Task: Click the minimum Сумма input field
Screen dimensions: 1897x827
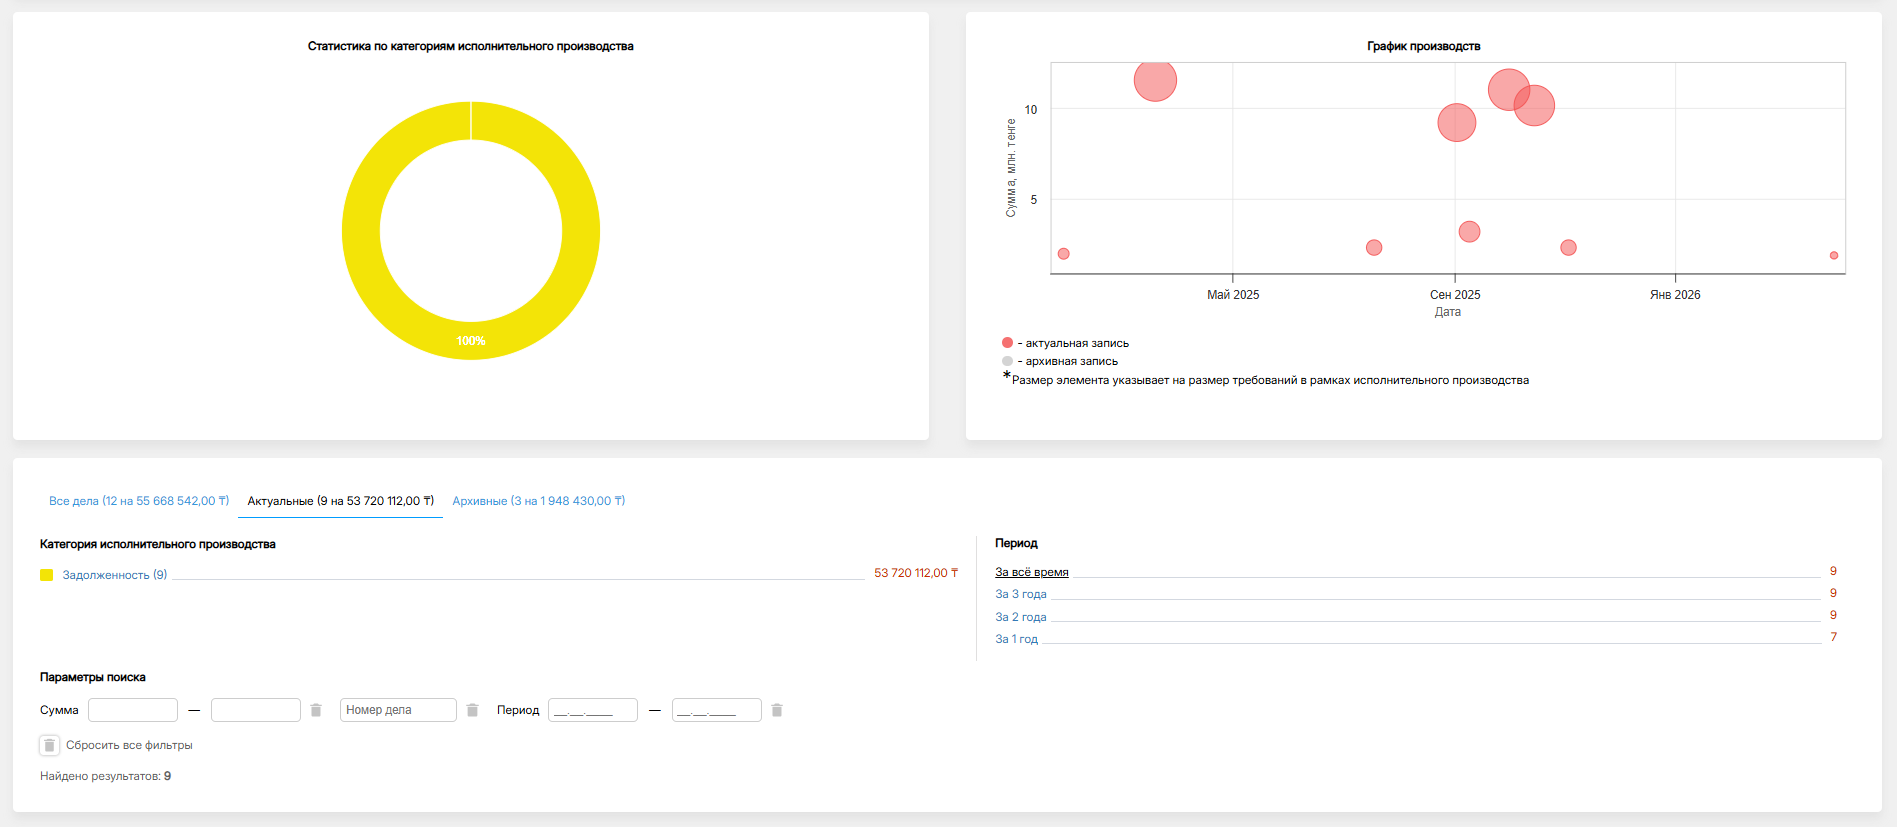Action: pos(133,710)
